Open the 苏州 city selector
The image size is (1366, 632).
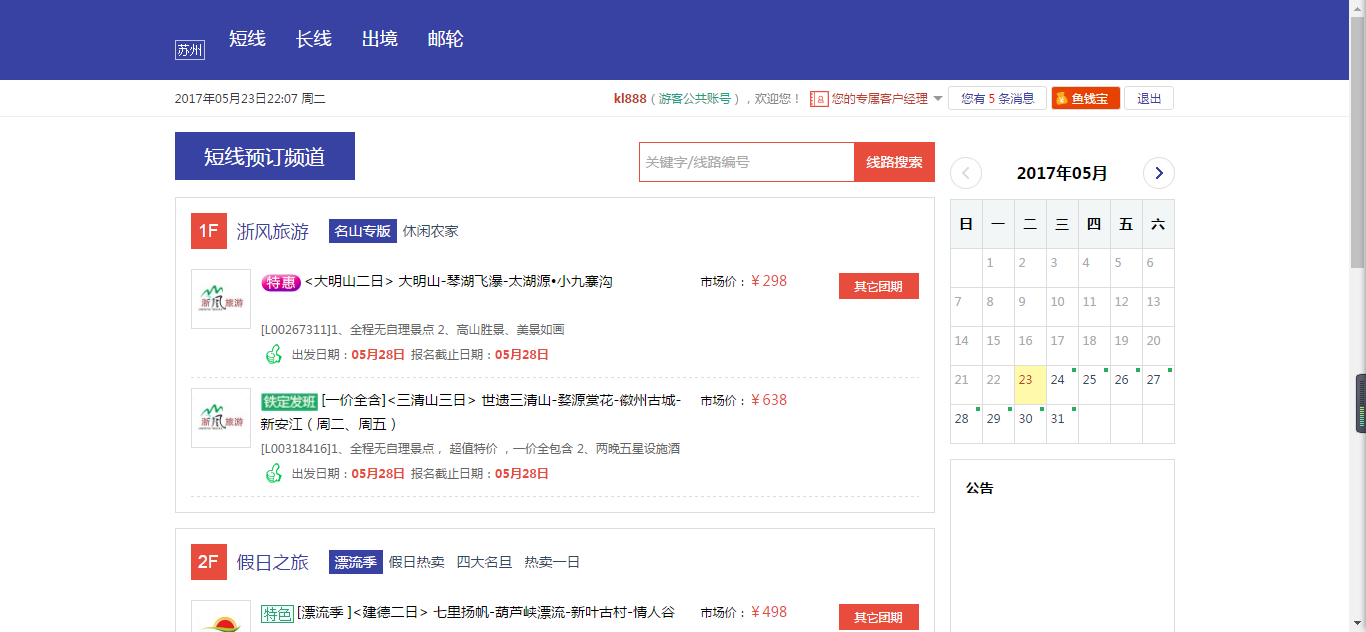point(190,50)
